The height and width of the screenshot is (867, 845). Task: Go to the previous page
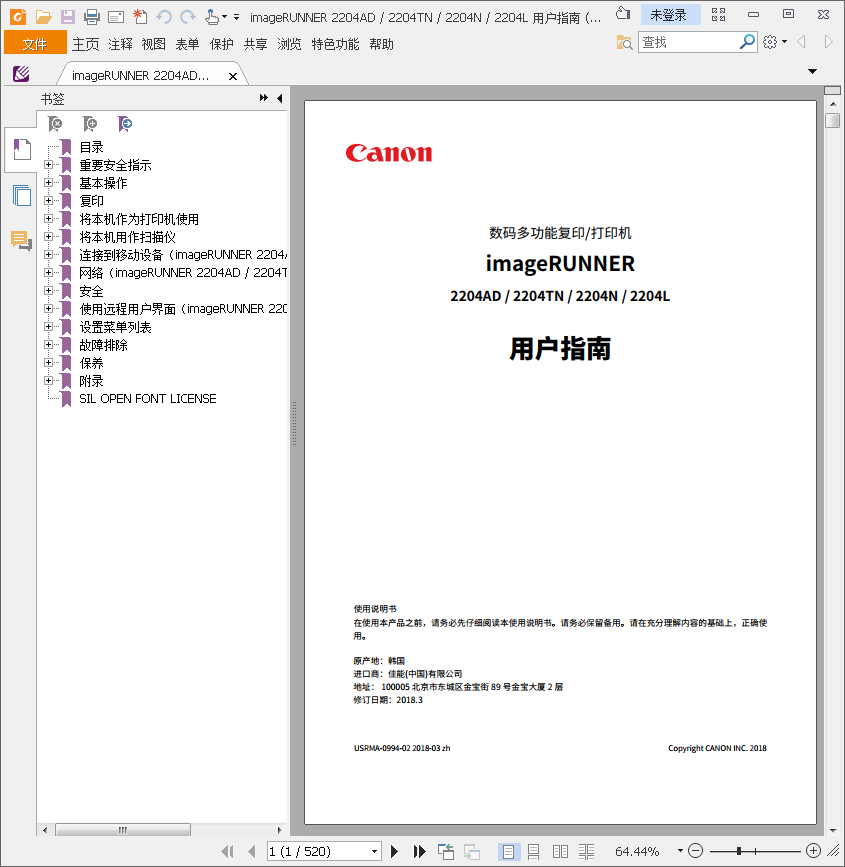coord(252,851)
